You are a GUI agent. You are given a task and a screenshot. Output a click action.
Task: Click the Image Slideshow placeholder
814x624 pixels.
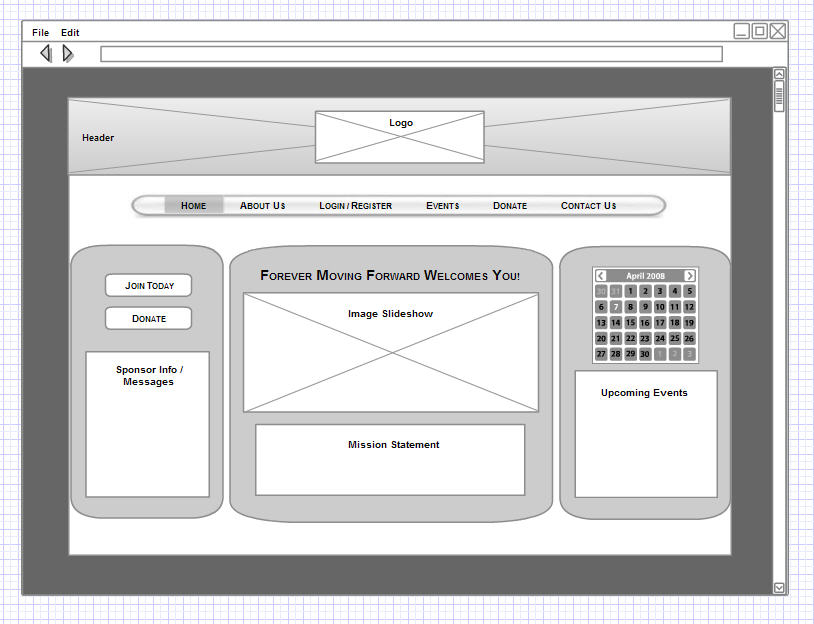(x=391, y=352)
